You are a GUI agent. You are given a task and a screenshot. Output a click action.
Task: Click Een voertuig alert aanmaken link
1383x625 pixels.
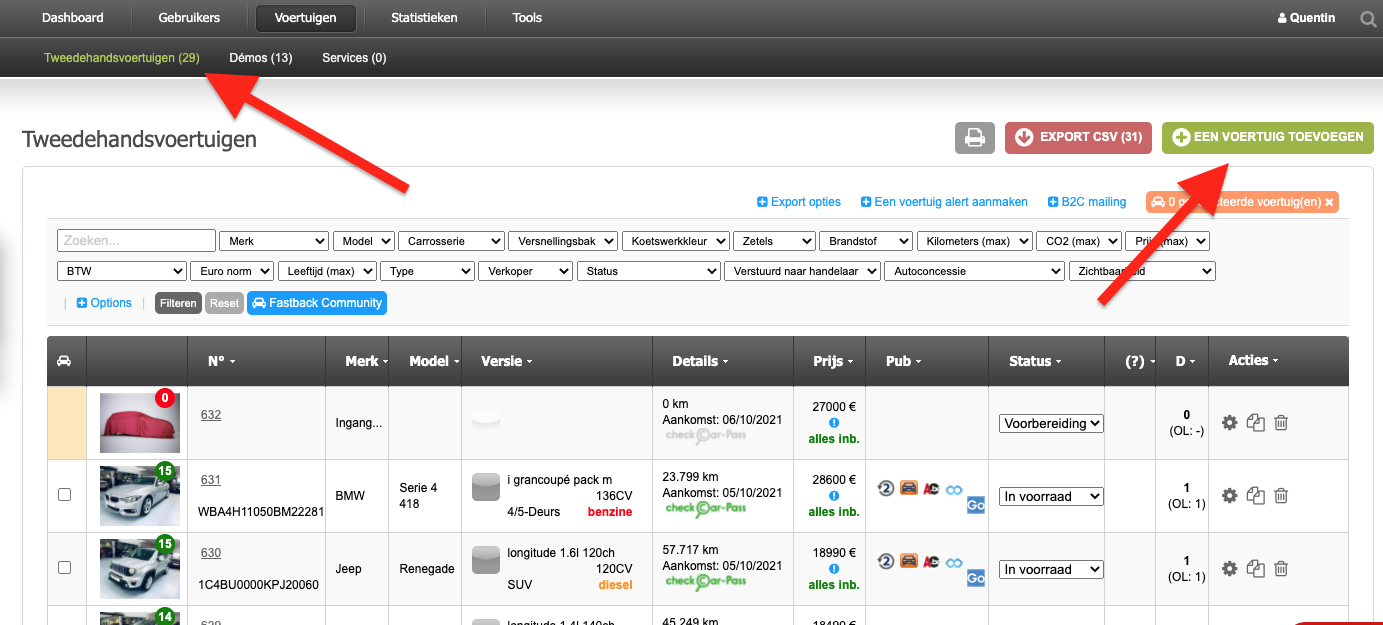pos(944,202)
